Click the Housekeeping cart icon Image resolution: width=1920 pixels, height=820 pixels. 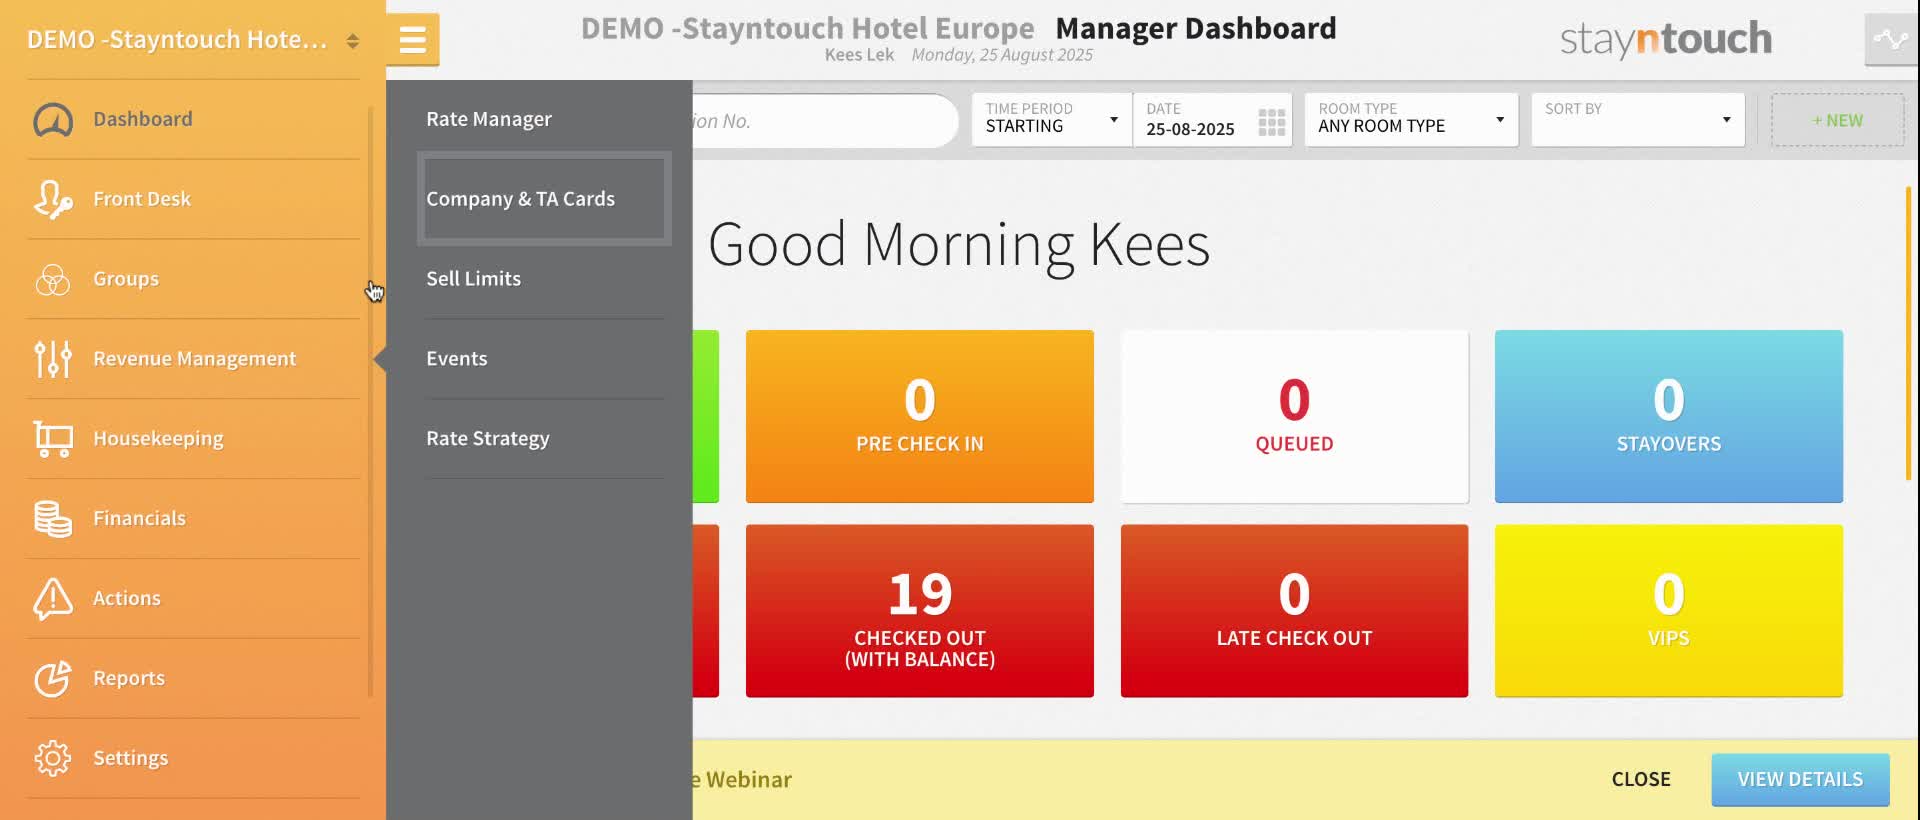pyautogui.click(x=53, y=439)
